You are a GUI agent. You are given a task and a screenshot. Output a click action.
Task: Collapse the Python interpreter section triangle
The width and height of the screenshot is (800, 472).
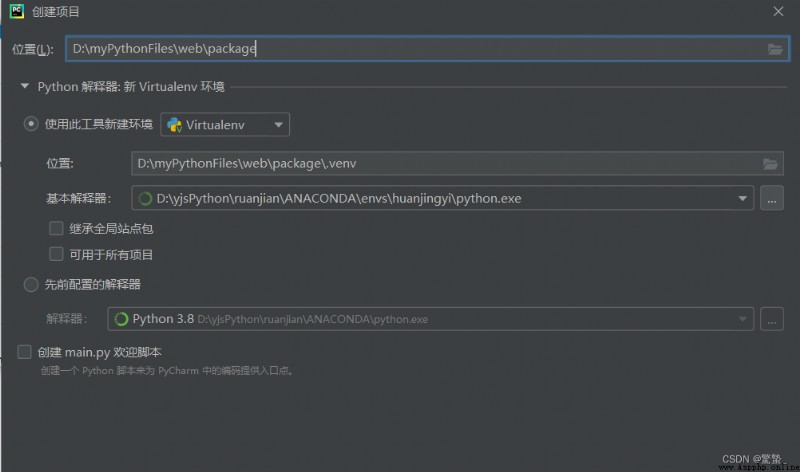click(x=24, y=86)
